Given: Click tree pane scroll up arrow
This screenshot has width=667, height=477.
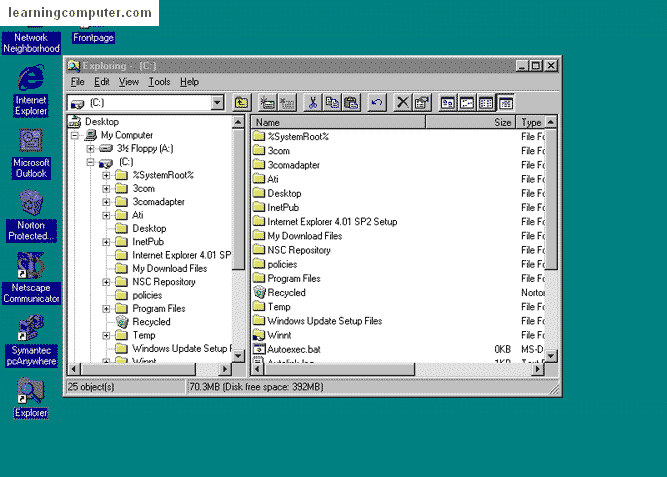Looking at the screenshot, I should pos(238,122).
